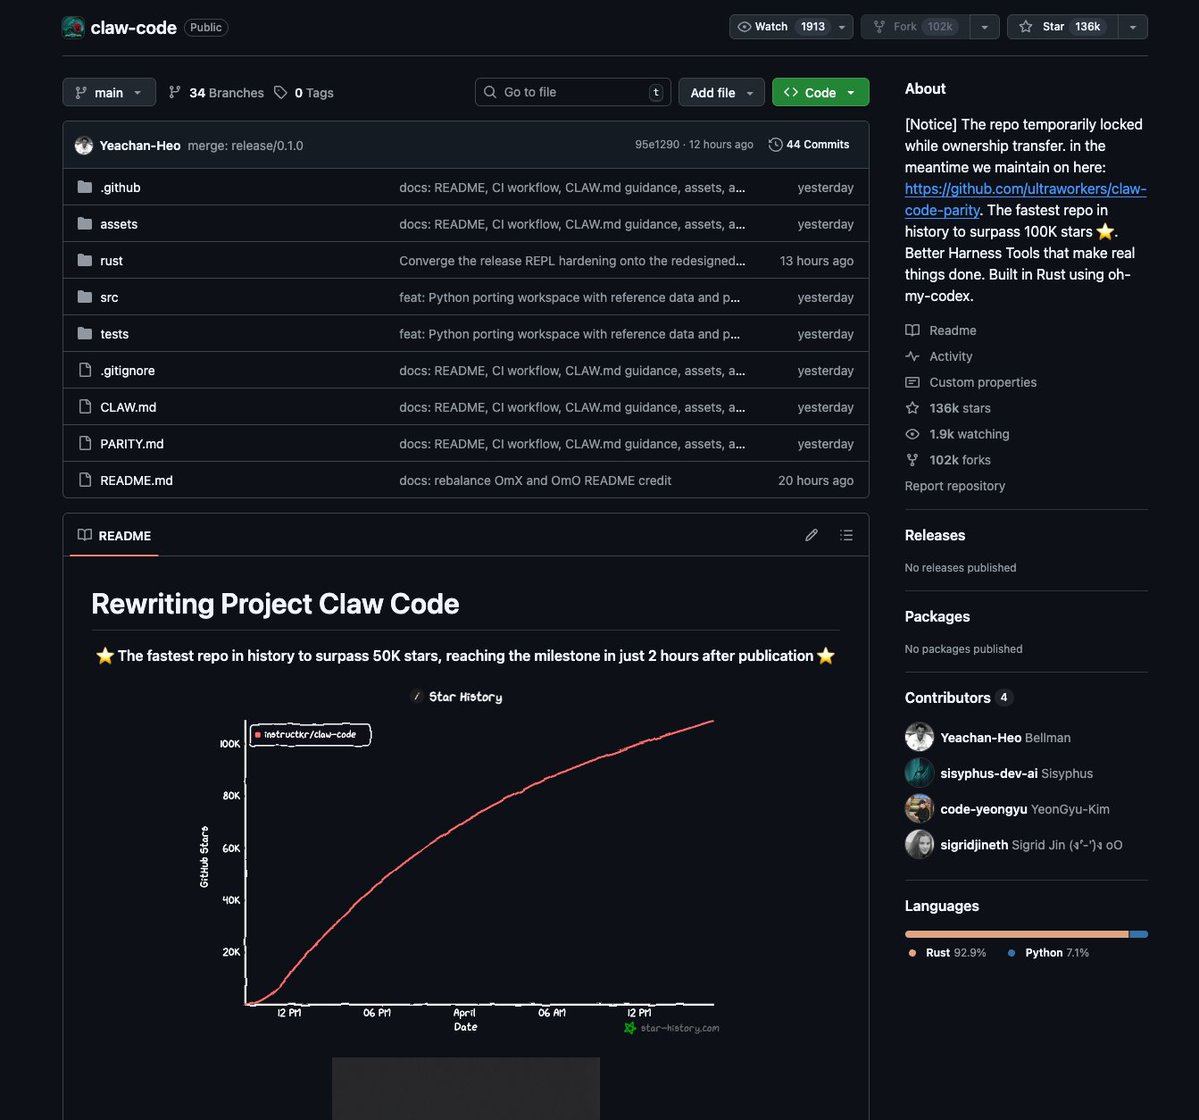This screenshot has width=1199, height=1120.
Task: Open commit message merge: release/0.1.0
Action: (x=245, y=145)
